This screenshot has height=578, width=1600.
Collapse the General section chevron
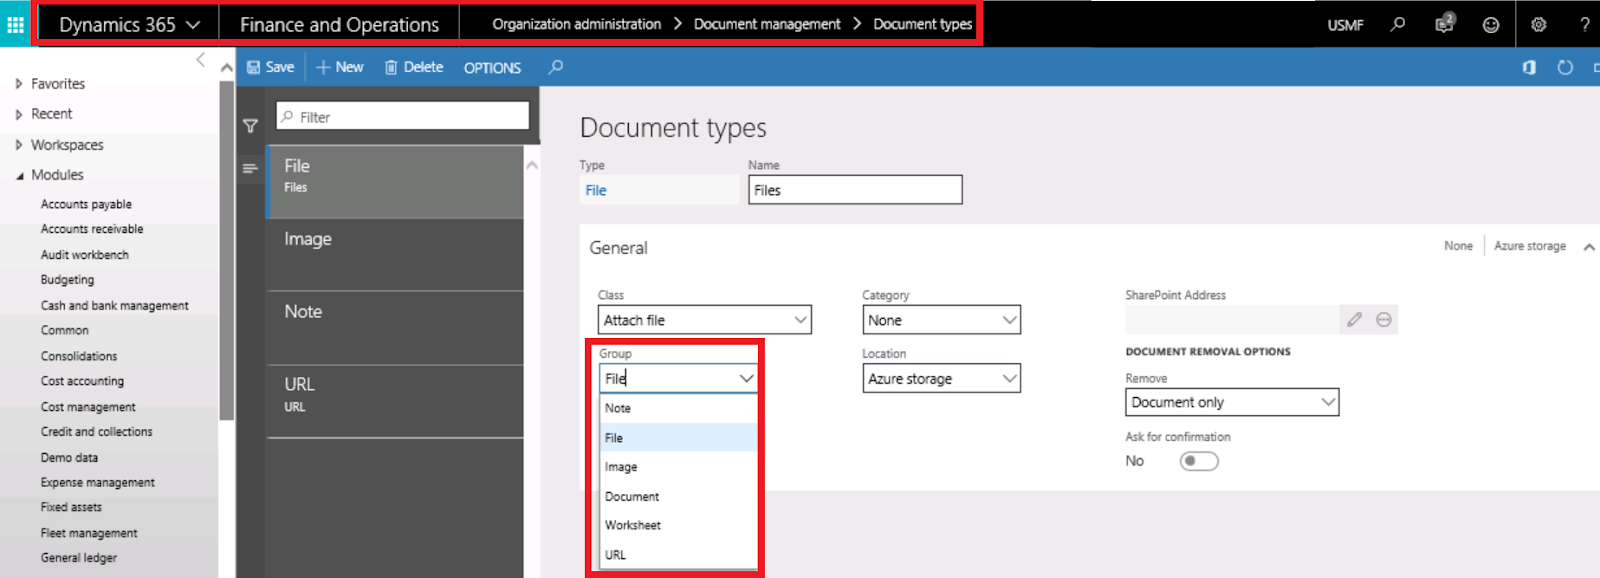point(1589,247)
